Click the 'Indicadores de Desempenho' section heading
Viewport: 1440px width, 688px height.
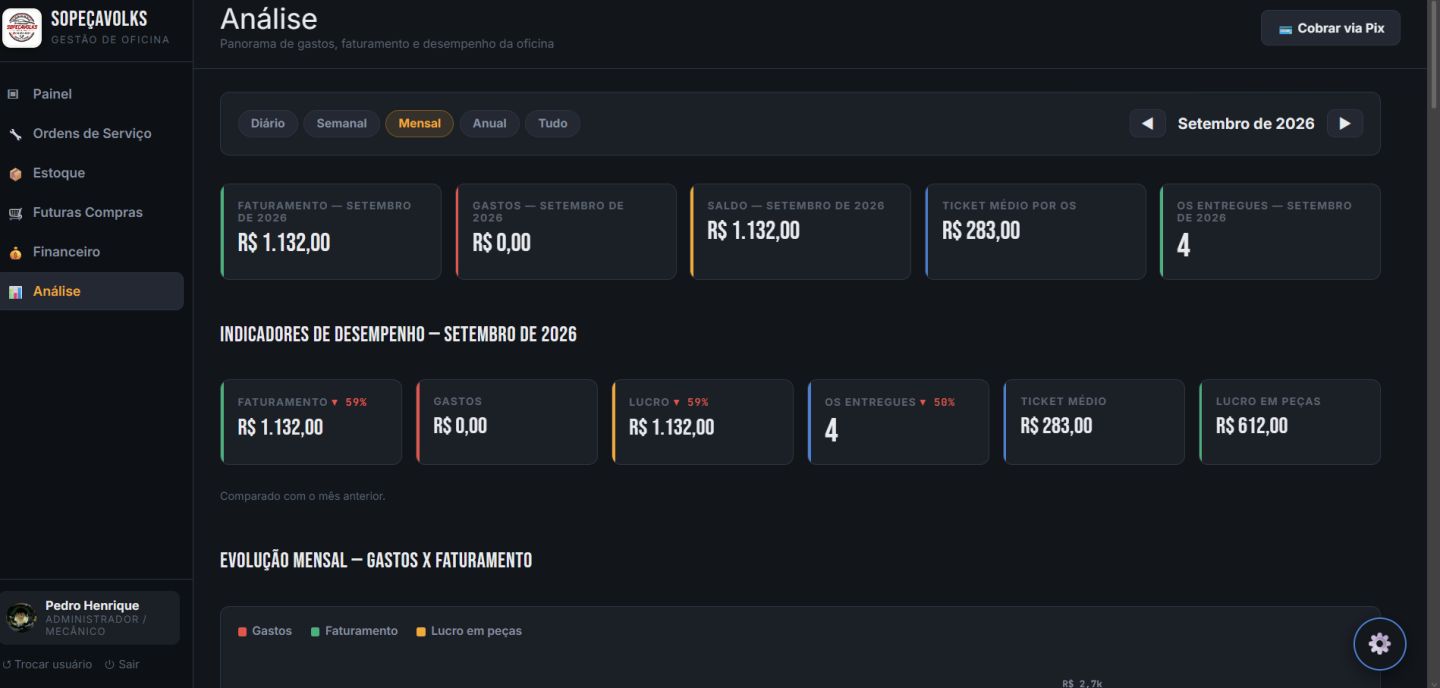click(x=398, y=334)
